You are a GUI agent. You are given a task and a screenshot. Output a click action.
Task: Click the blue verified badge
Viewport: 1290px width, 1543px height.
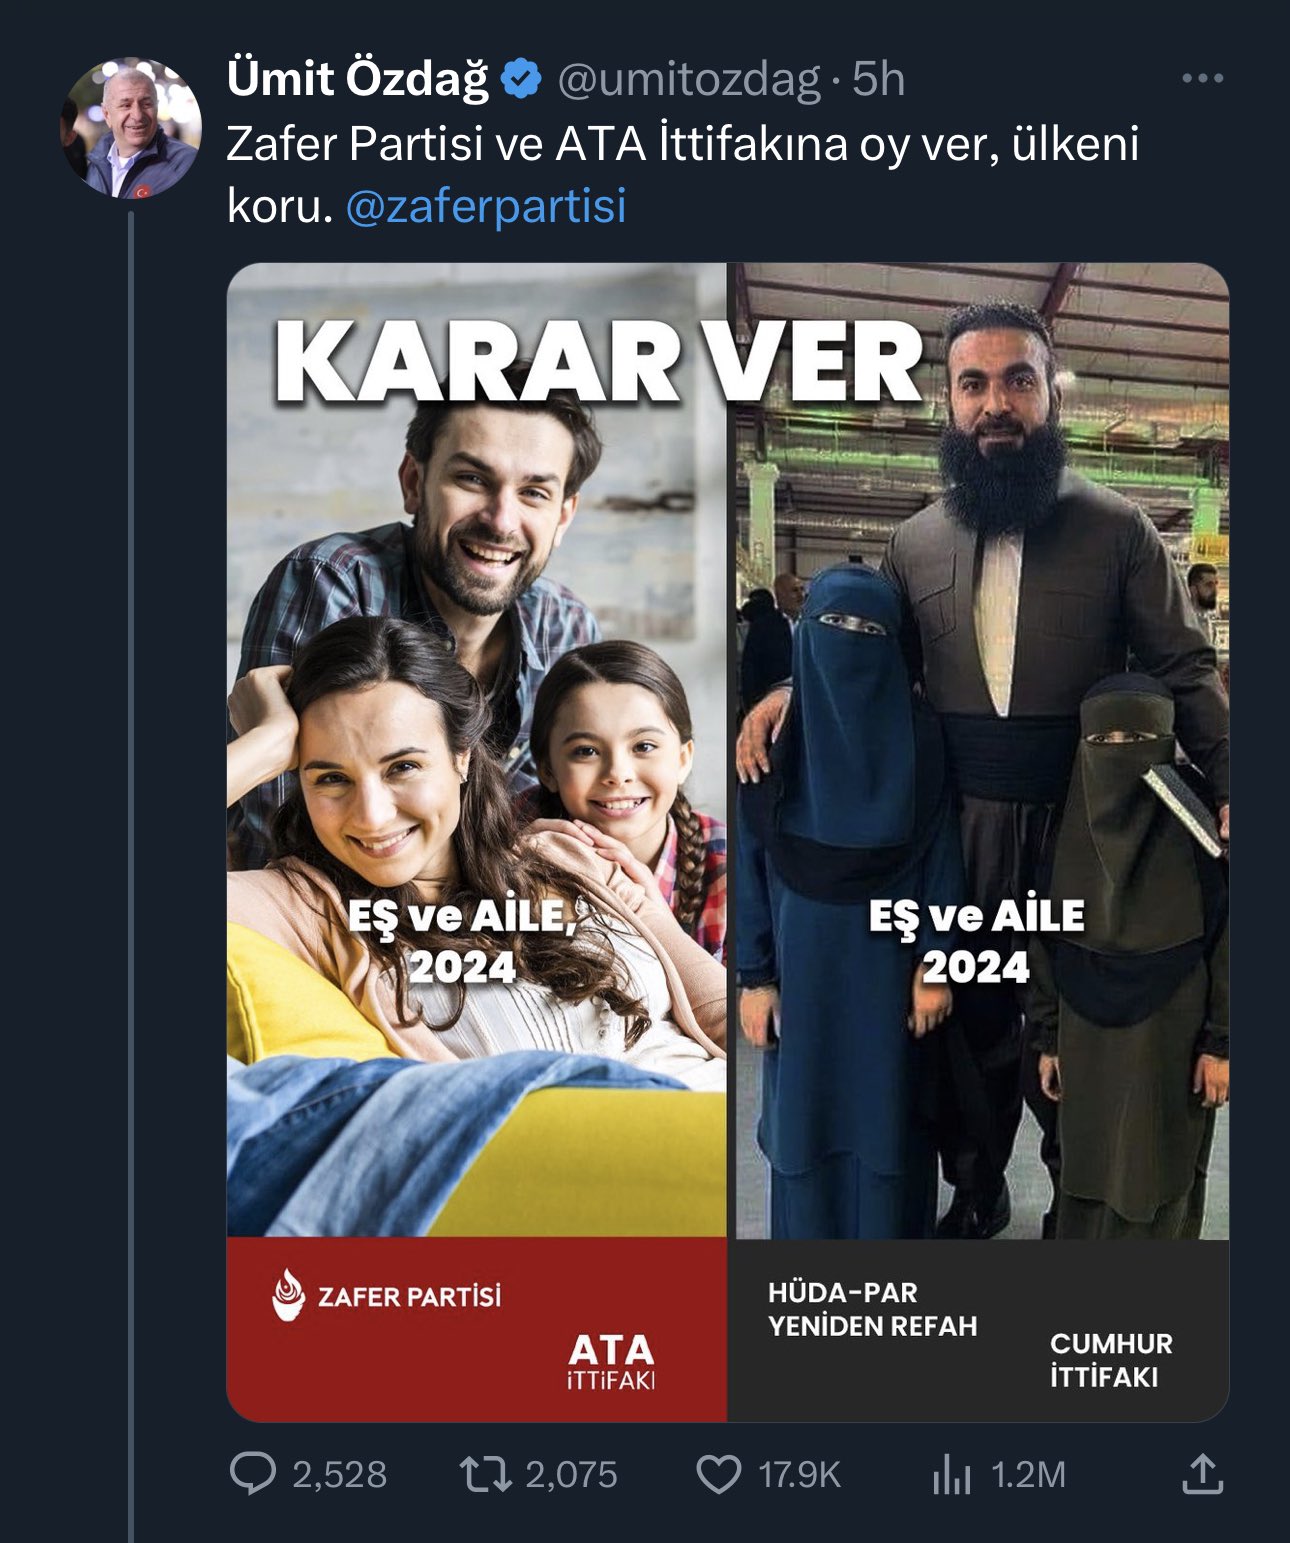coord(521,79)
